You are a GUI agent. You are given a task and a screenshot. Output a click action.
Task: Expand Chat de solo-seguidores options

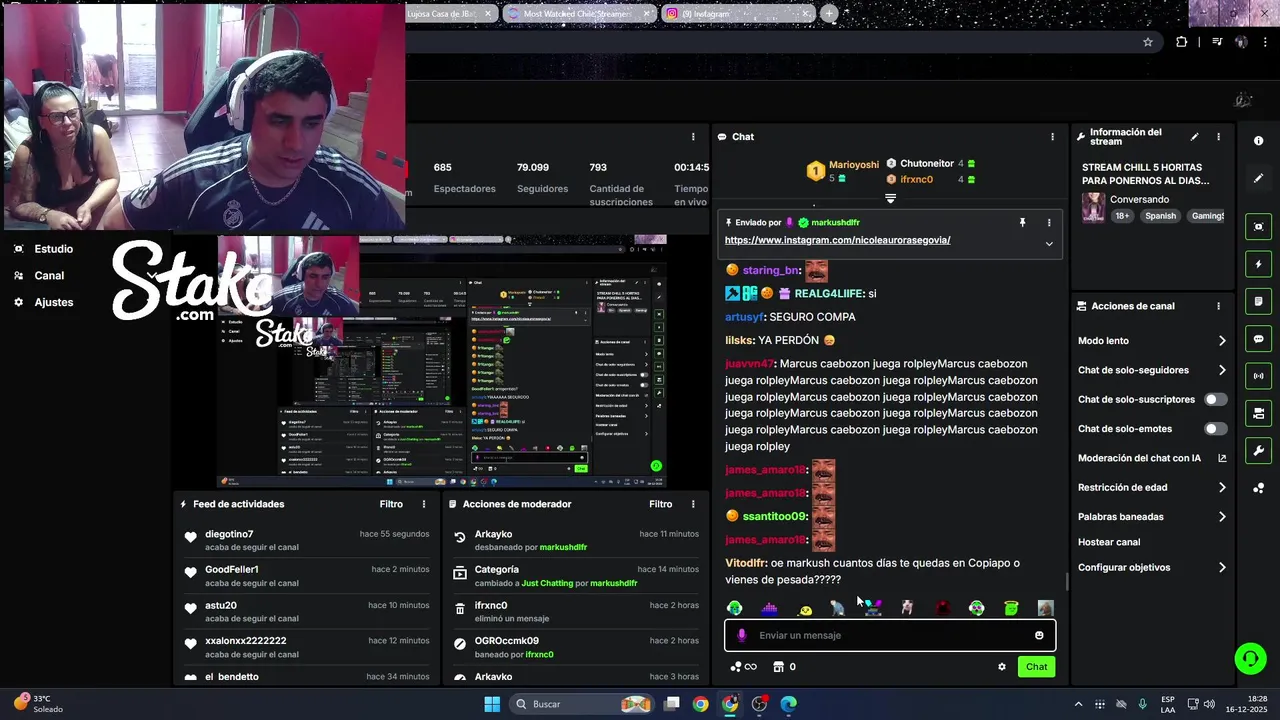1222,370
